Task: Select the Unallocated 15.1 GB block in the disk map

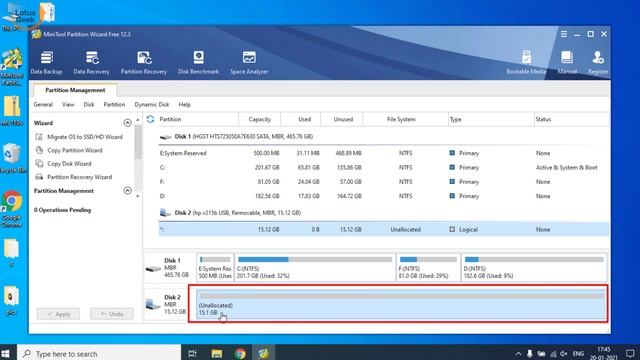Action: click(x=401, y=304)
